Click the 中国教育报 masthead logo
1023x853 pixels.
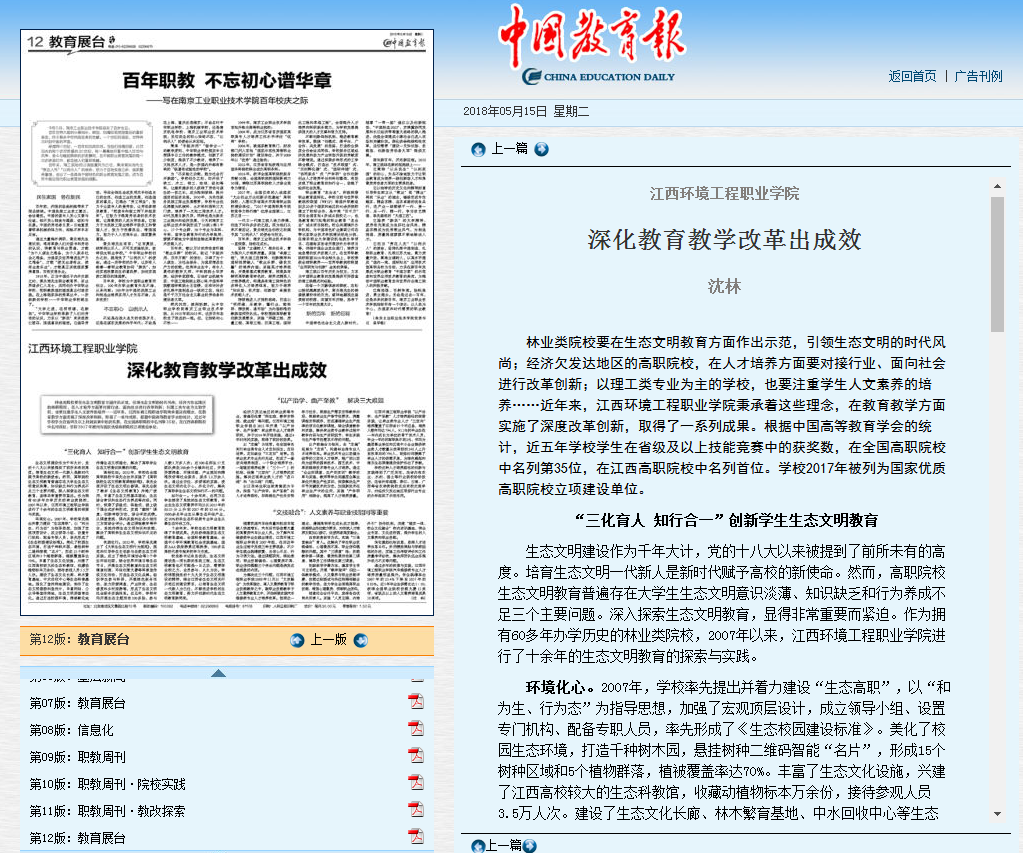pos(592,34)
